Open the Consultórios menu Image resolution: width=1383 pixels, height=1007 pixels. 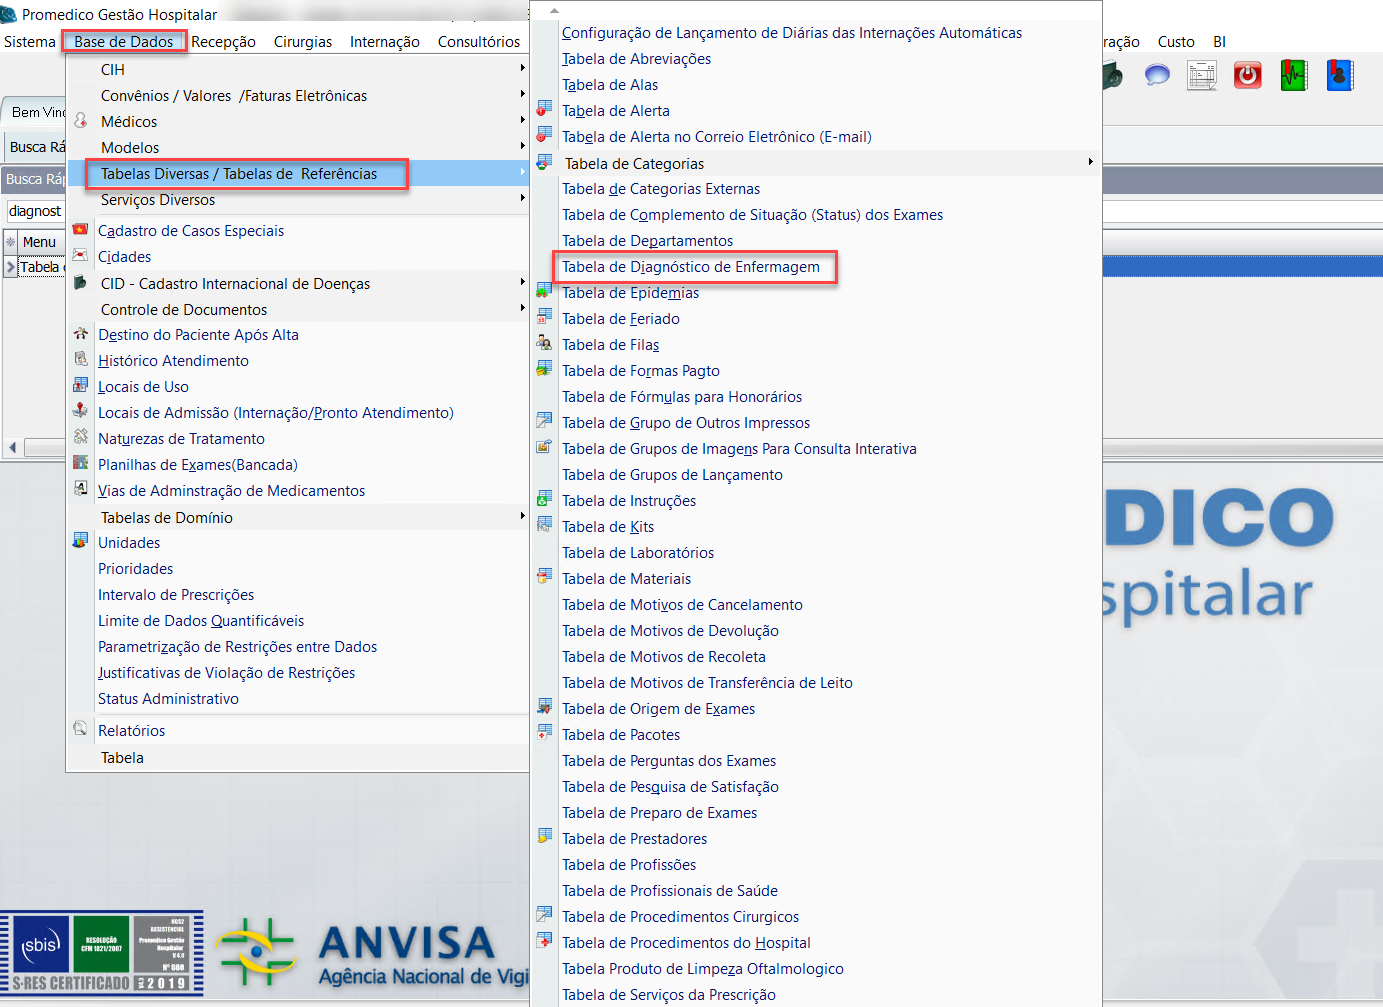(479, 42)
